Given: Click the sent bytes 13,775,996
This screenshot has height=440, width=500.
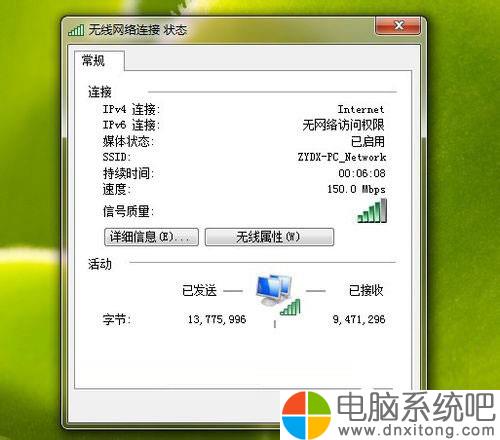Looking at the screenshot, I should [217, 319].
